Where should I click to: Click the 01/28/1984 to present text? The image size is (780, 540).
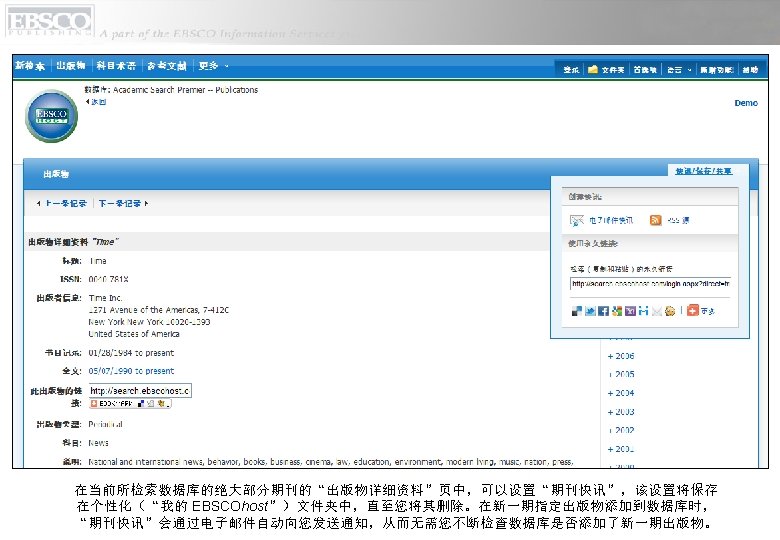coord(131,353)
